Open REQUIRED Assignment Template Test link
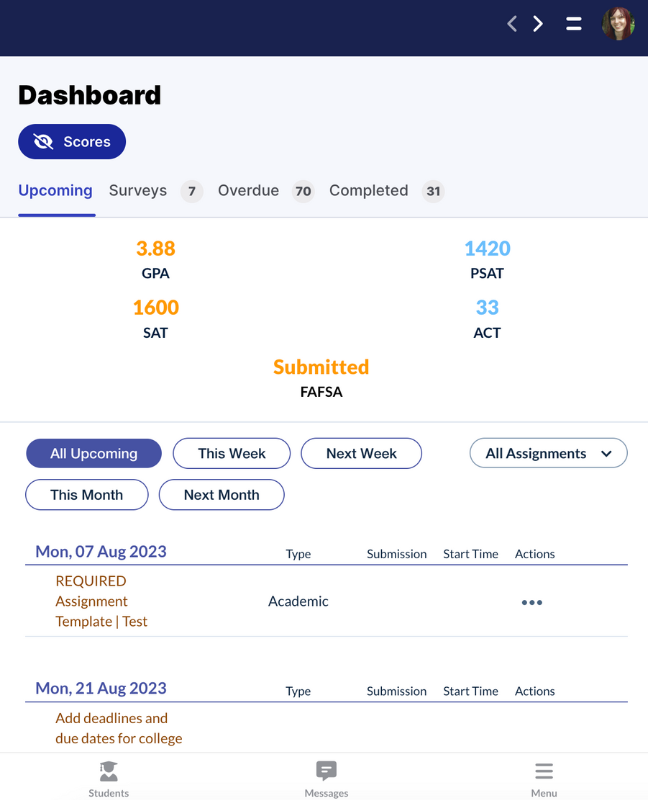This screenshot has width=648, height=800. pyautogui.click(x=101, y=601)
